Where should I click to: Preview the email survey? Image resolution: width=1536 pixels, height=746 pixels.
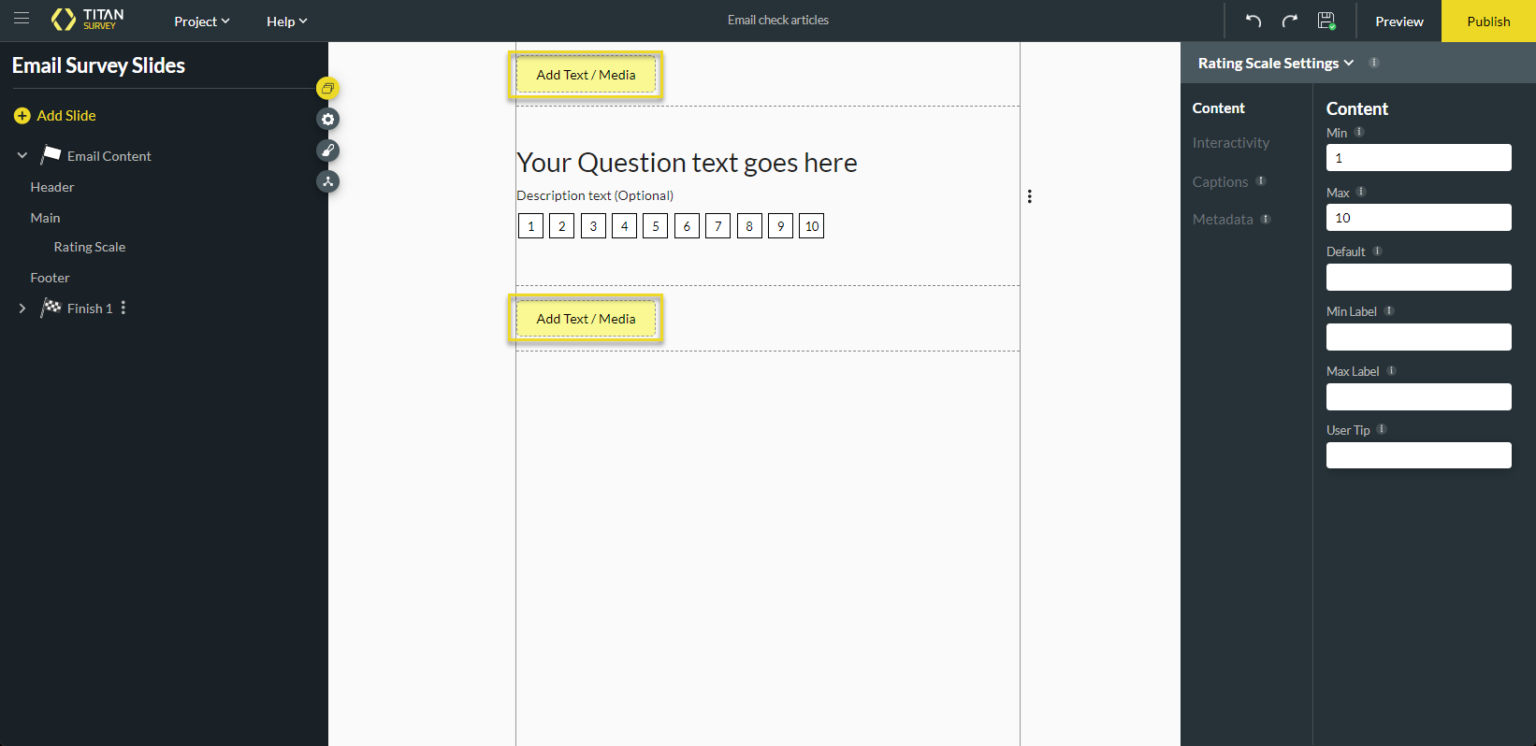tap(1399, 21)
